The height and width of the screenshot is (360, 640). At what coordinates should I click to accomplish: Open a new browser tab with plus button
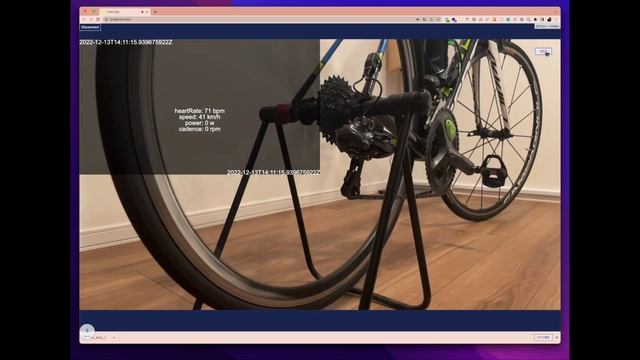pos(155,12)
